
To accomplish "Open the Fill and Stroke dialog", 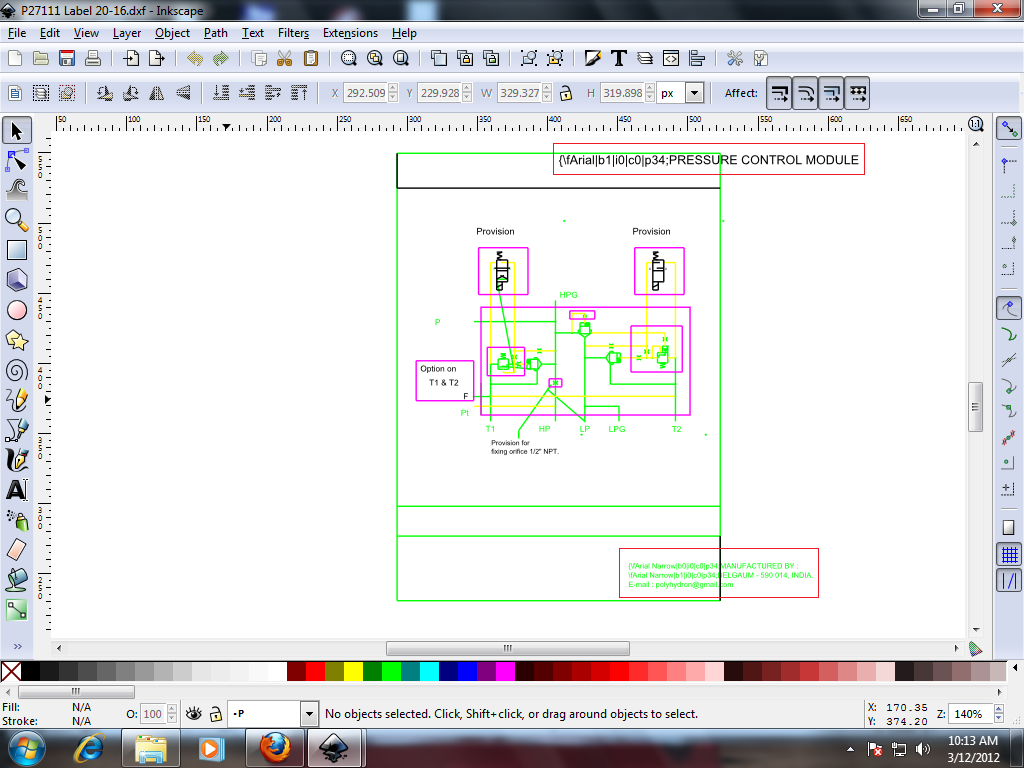I will point(593,57).
